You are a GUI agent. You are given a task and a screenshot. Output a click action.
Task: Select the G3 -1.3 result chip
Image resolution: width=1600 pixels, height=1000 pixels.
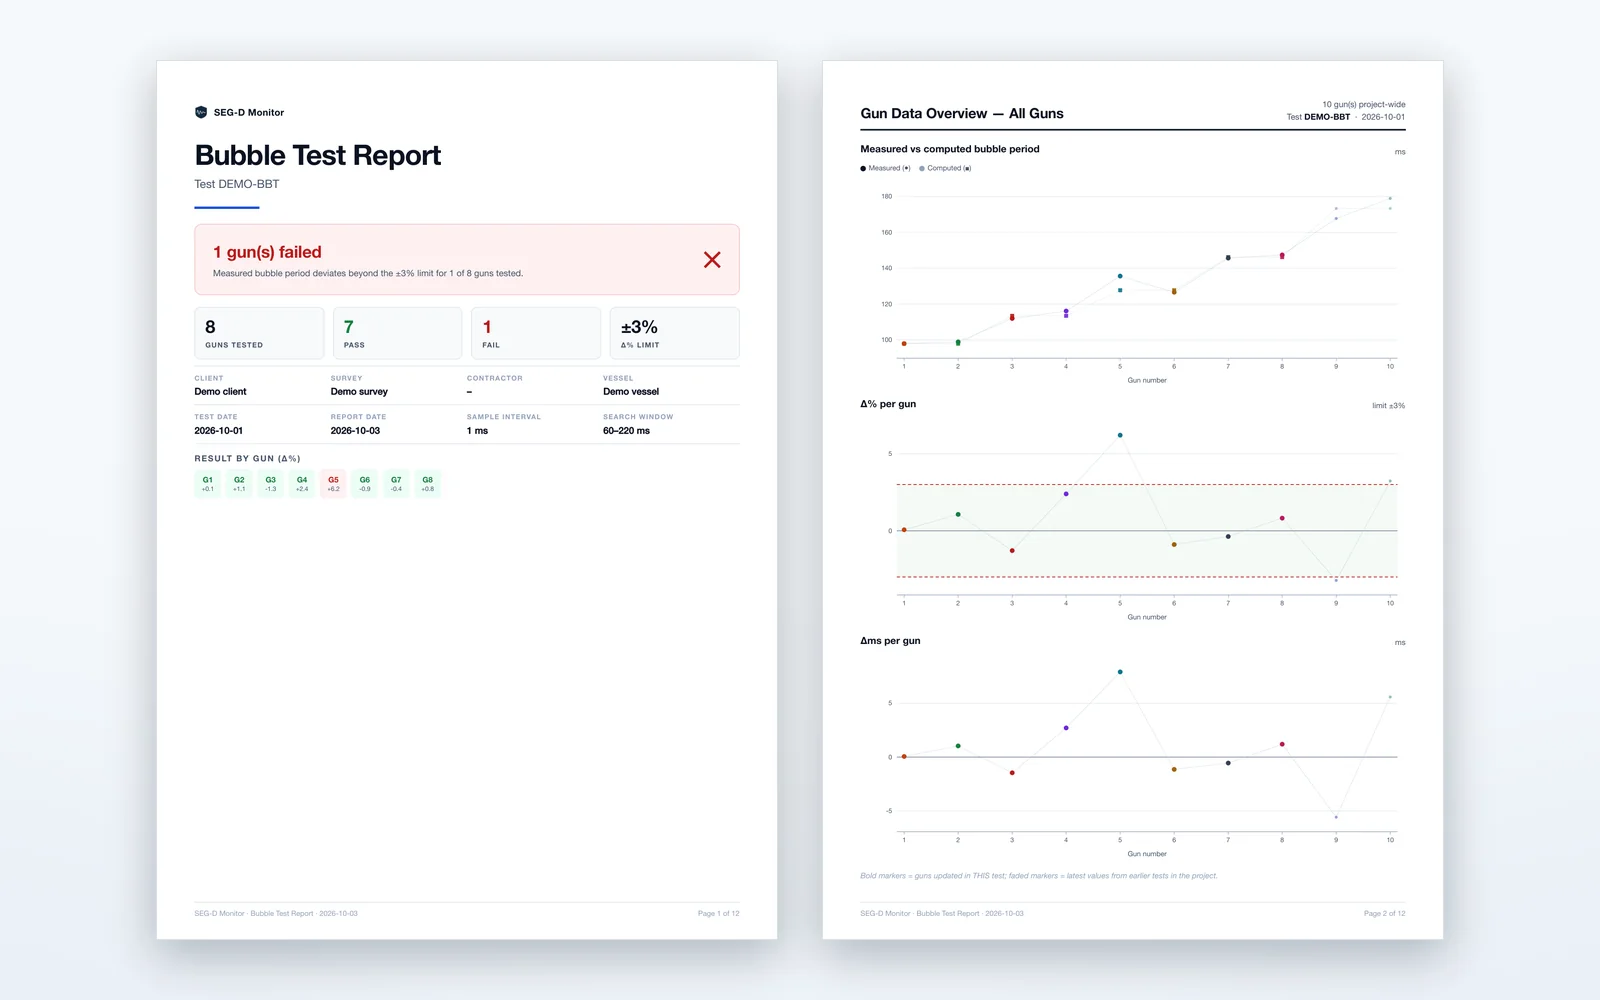click(270, 484)
